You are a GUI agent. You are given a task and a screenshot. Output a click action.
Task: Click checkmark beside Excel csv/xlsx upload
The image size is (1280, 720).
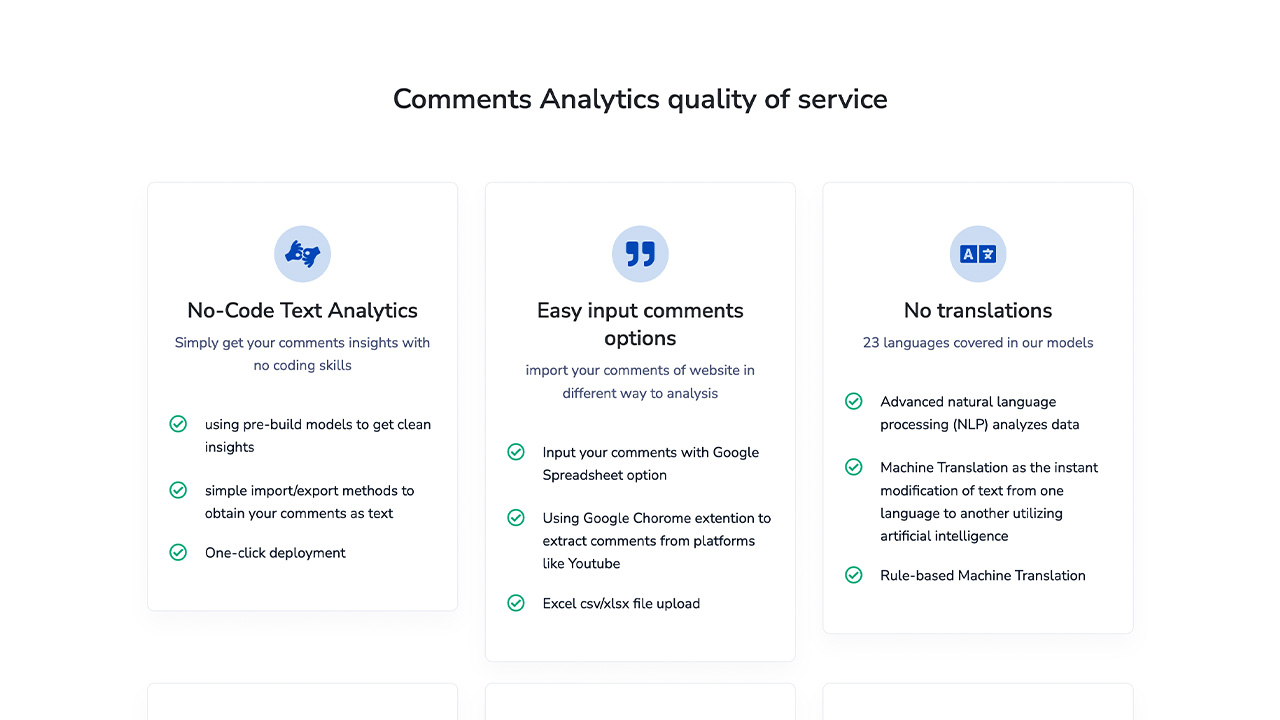point(516,603)
